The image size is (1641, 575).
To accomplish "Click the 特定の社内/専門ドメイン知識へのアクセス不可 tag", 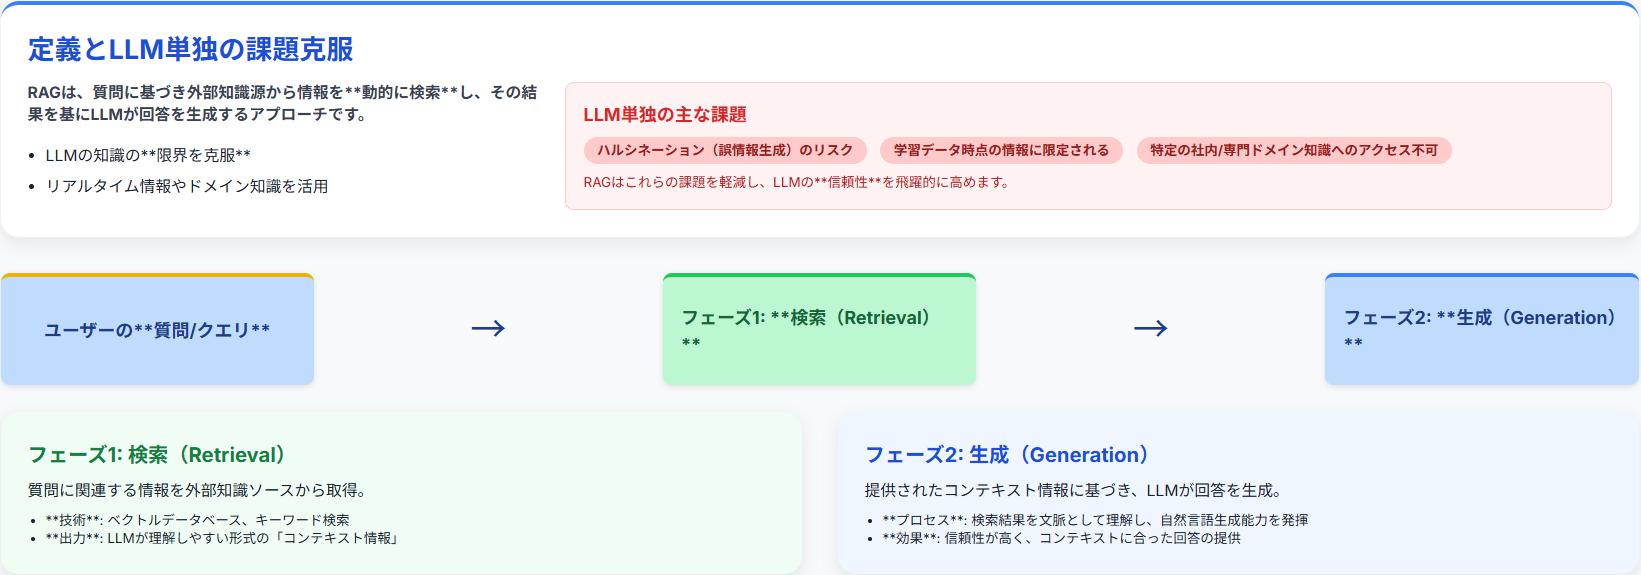I will [x=1293, y=150].
